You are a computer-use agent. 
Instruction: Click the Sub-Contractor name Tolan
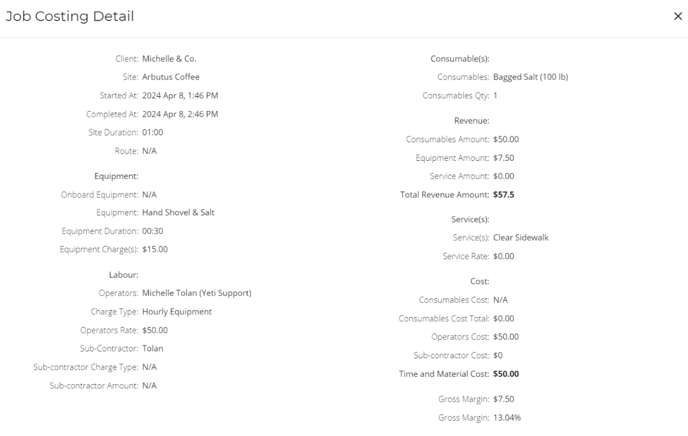[x=153, y=349]
